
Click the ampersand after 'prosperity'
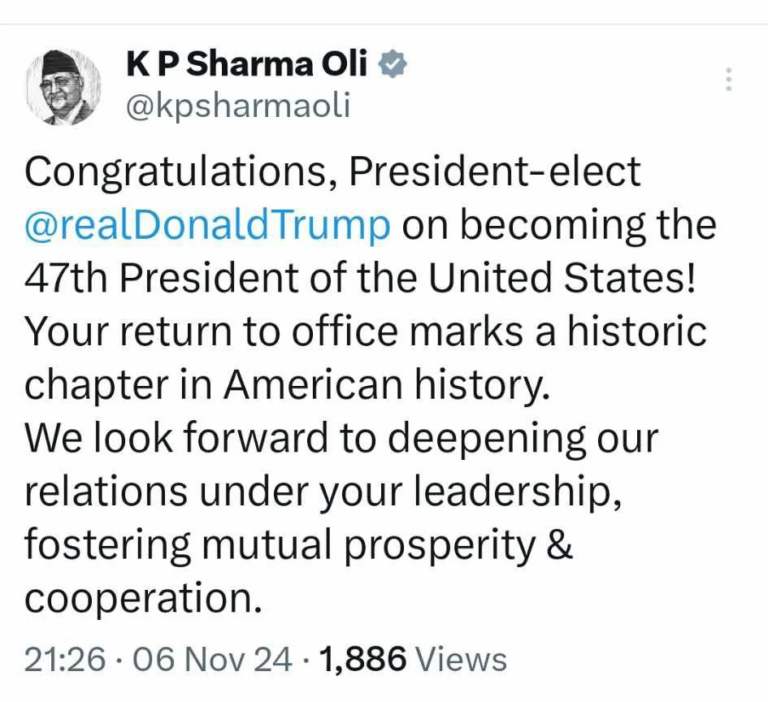561,546
